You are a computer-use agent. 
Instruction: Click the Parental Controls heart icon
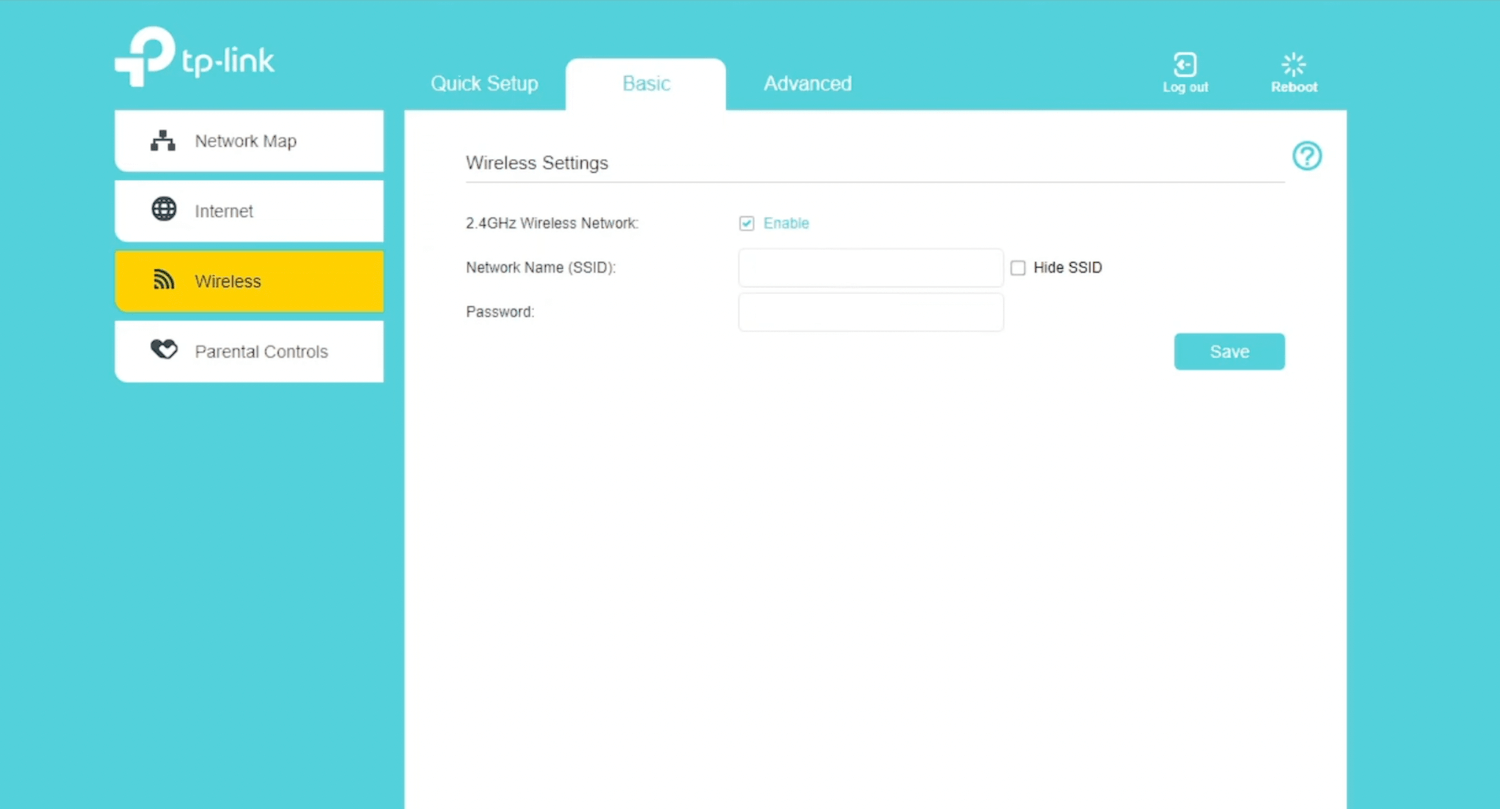[164, 350]
